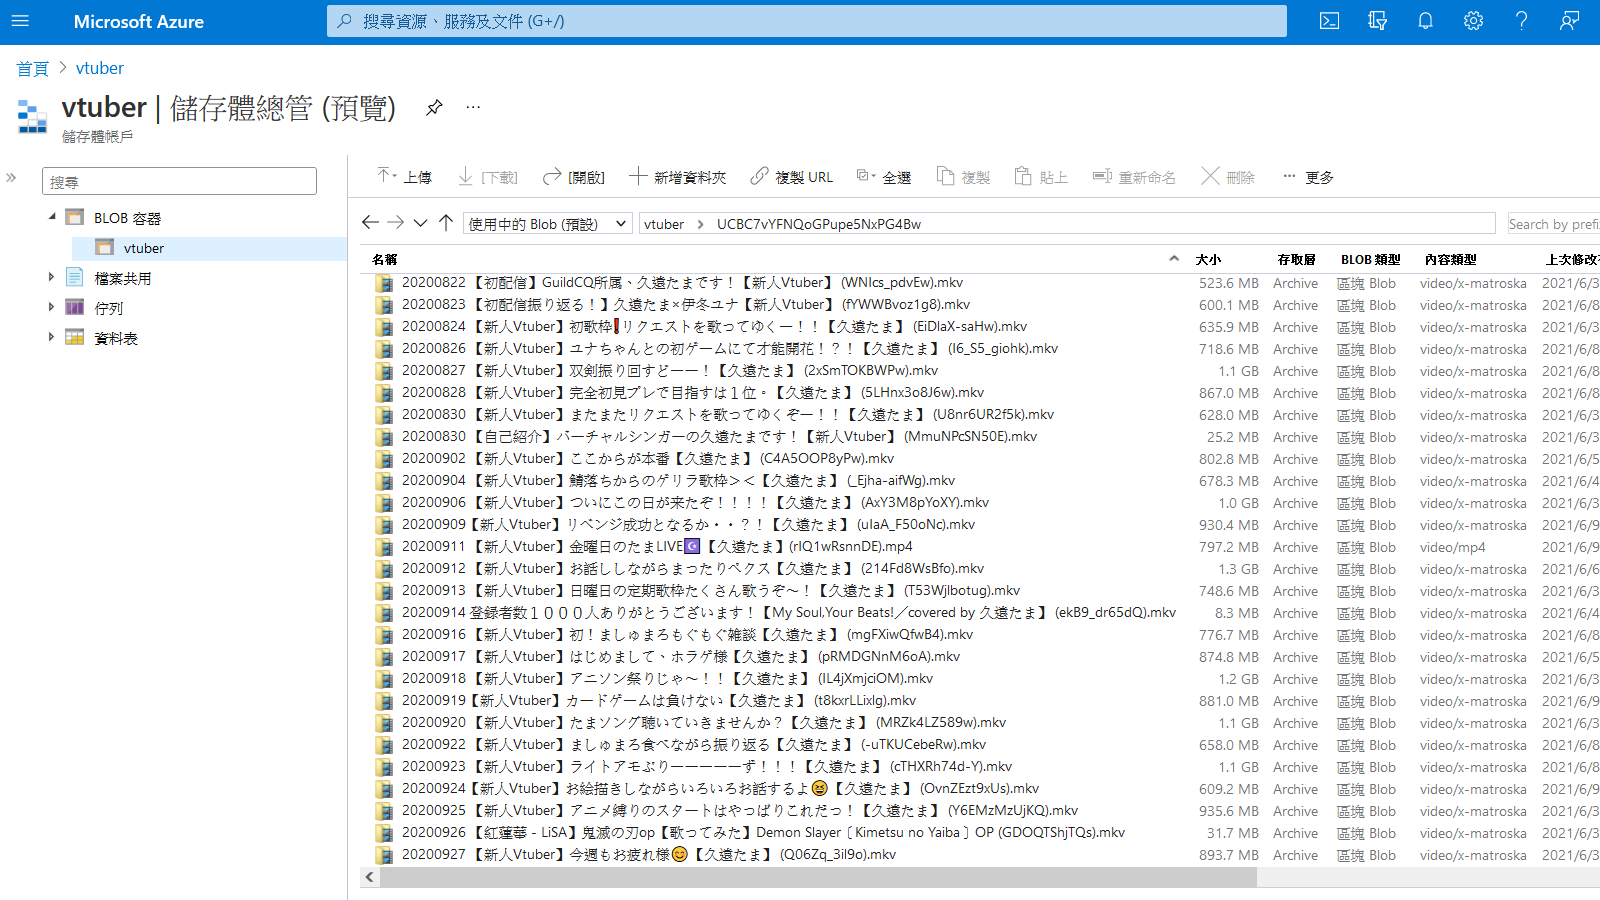Image resolution: width=1600 pixels, height=900 pixels.
Task: Select the vtuber container tree item
Action: (144, 248)
